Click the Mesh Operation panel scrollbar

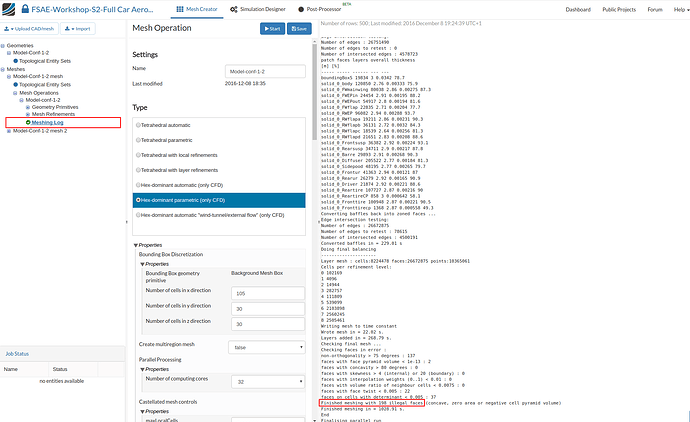pos(315,92)
